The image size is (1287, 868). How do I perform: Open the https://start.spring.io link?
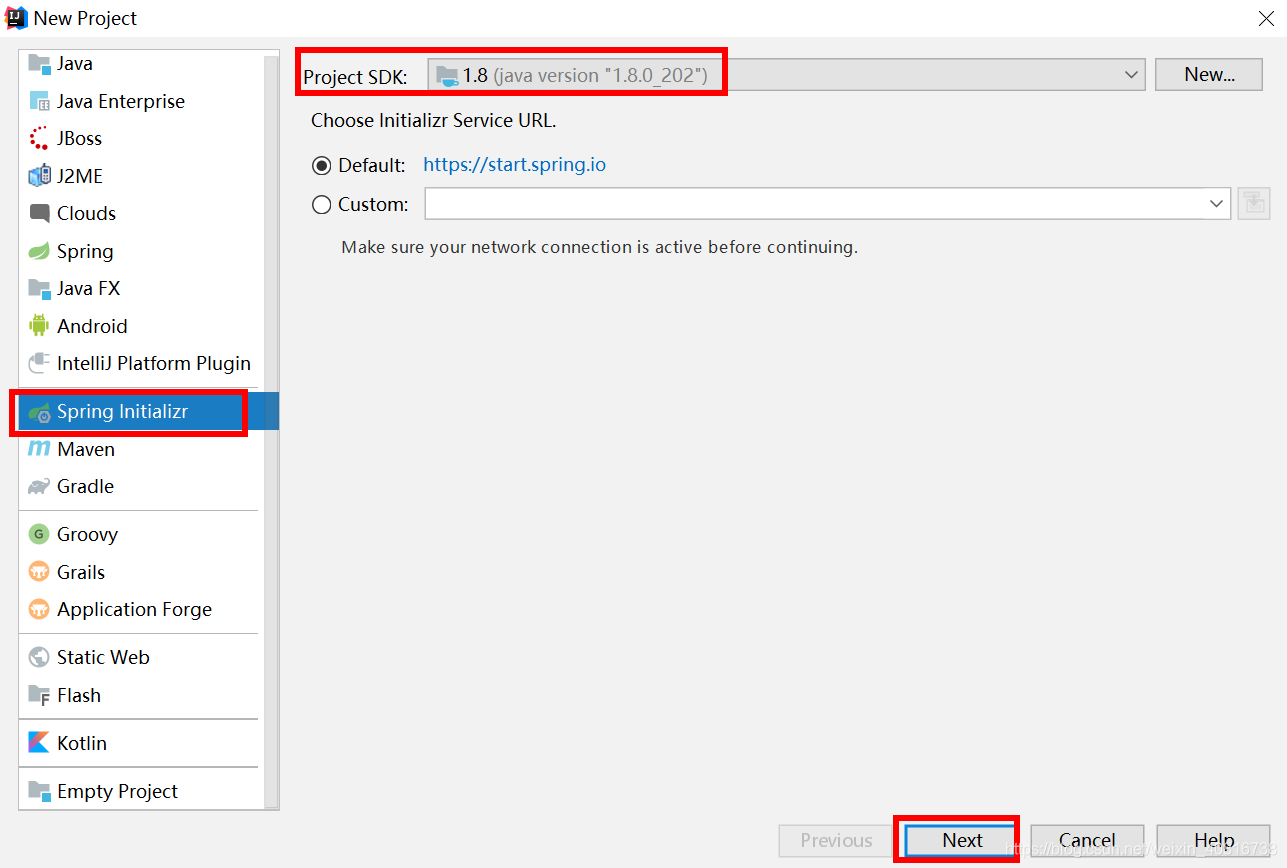click(x=515, y=165)
